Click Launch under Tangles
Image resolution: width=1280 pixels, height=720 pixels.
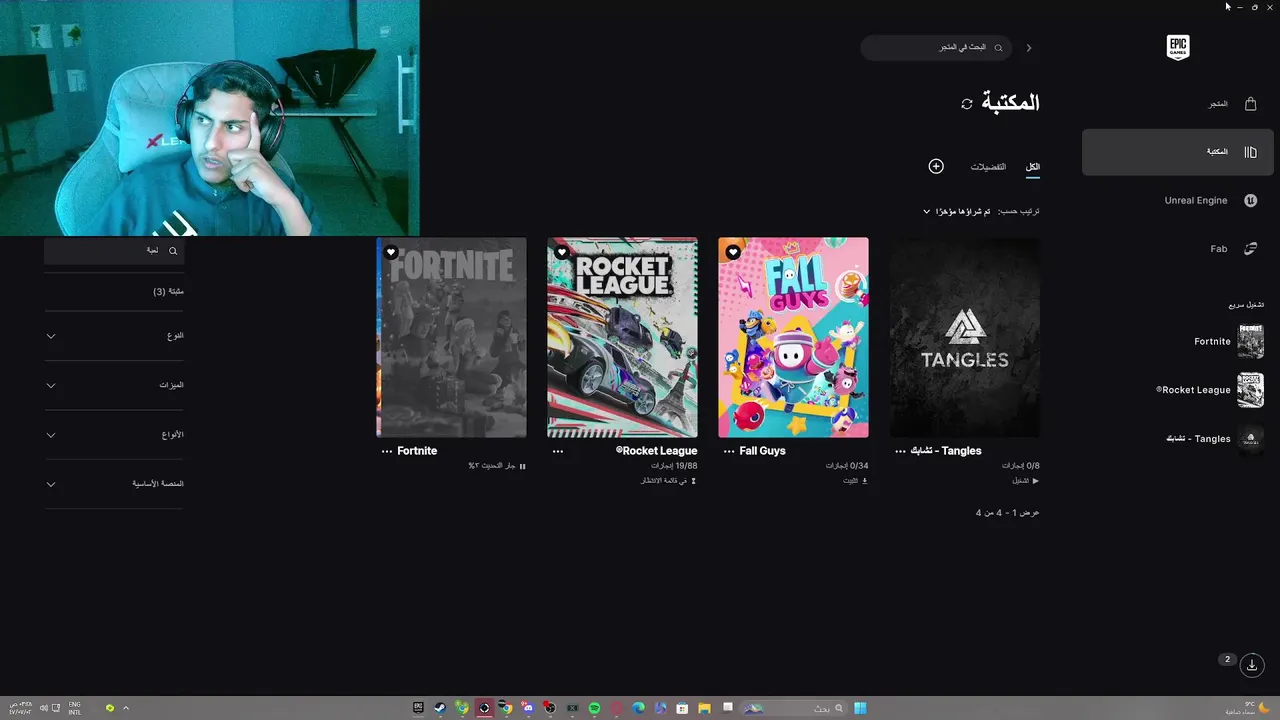[x=1025, y=481]
